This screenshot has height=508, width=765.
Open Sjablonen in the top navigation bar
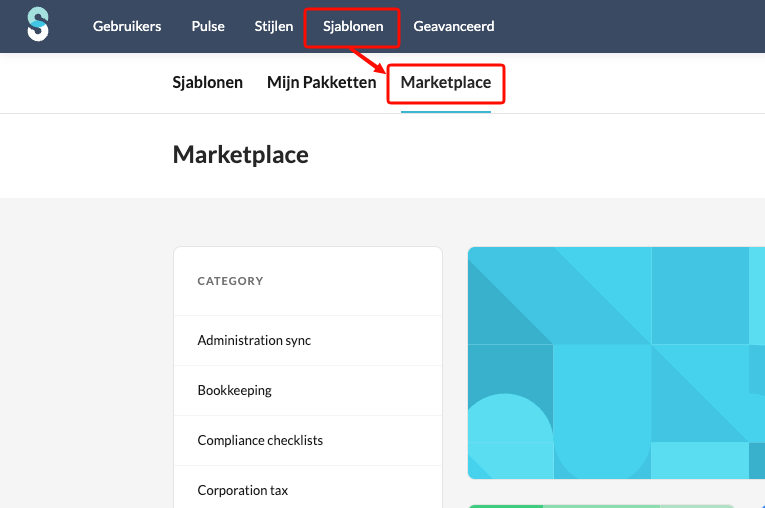(353, 26)
